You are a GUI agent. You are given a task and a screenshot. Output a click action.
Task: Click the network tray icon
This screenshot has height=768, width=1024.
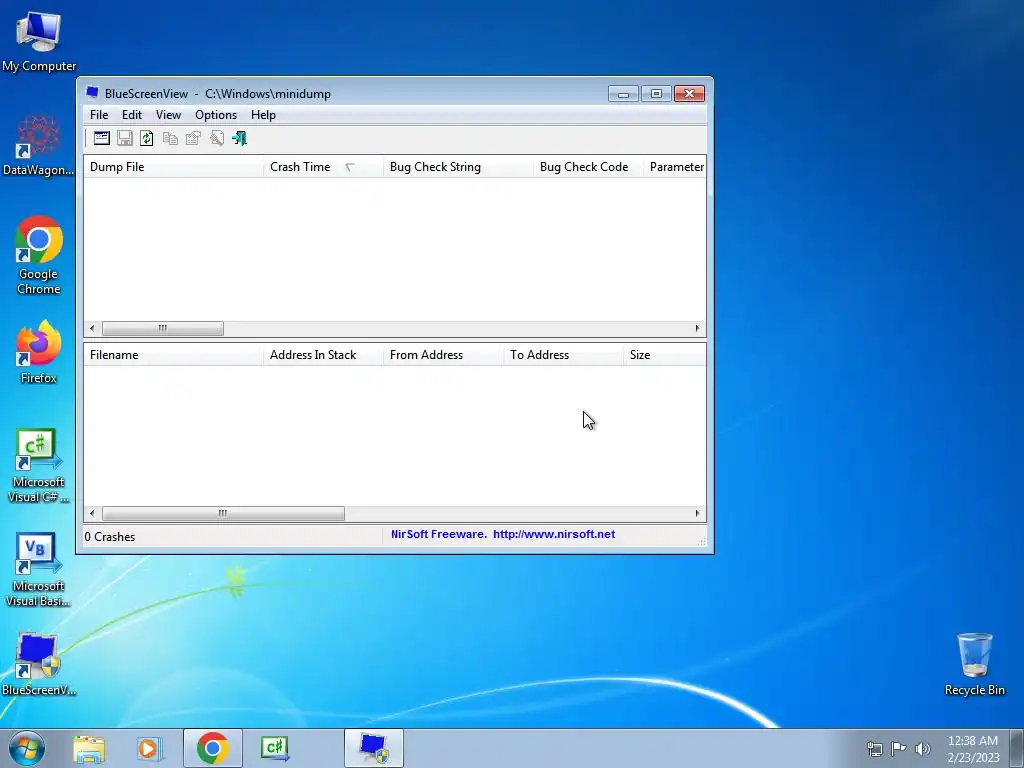(x=874, y=748)
